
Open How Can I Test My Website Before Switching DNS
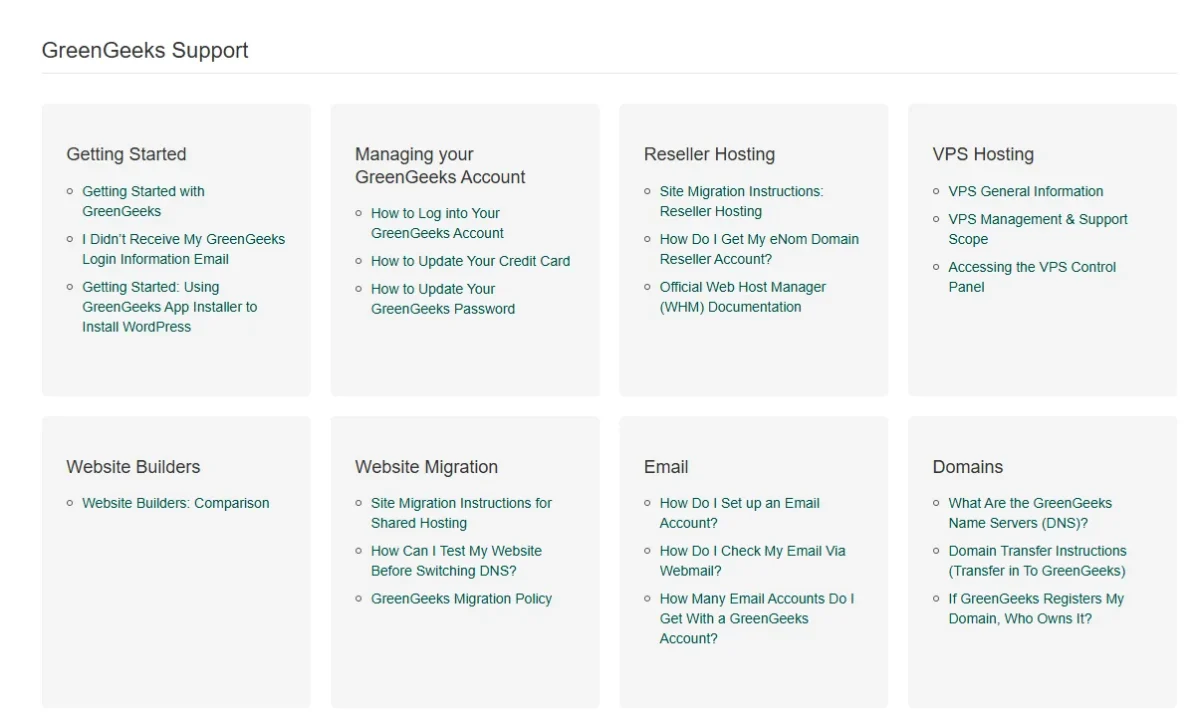pos(456,561)
